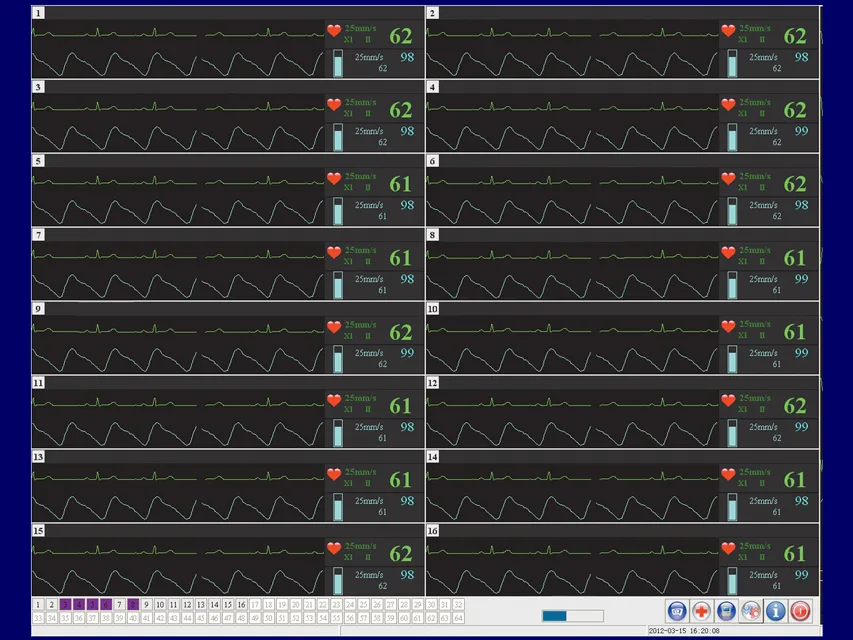The height and width of the screenshot is (640, 853).
Task: Click the heart icon in bed 12 panel
Action: coord(728,401)
